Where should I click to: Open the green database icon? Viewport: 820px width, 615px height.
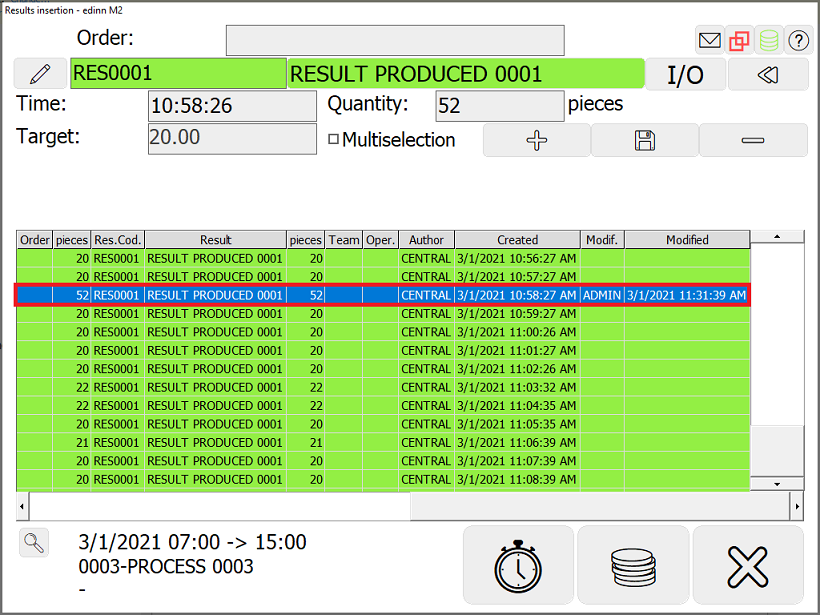769,40
